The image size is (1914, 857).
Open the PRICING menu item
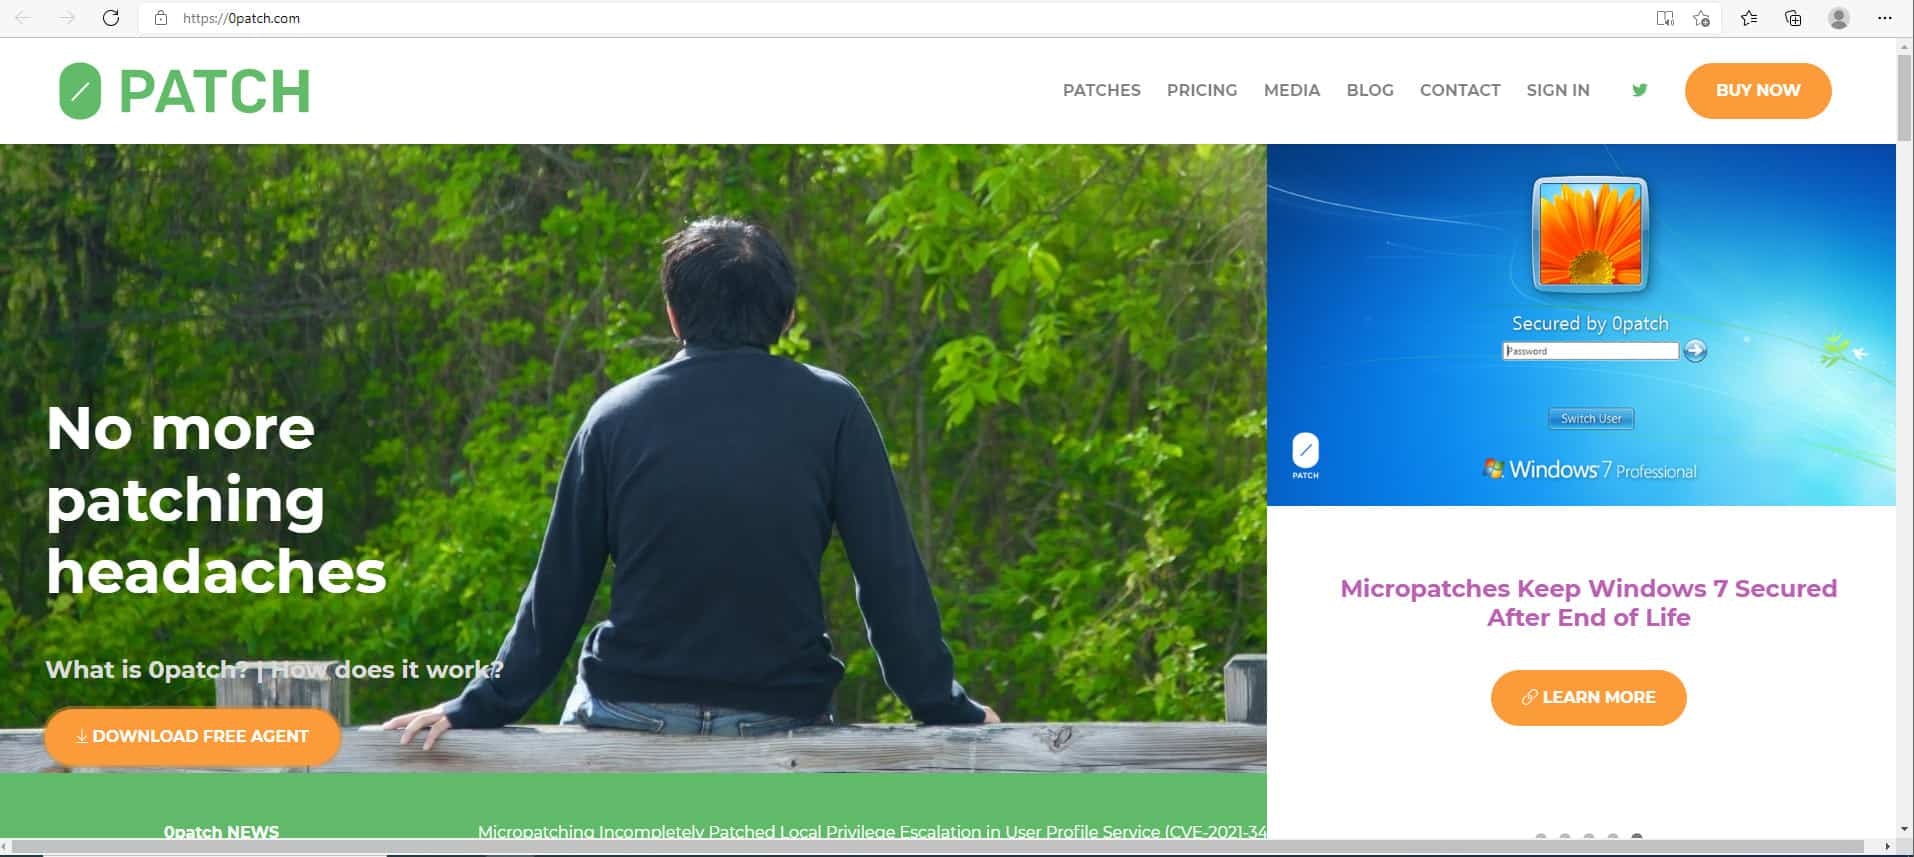[1202, 90]
